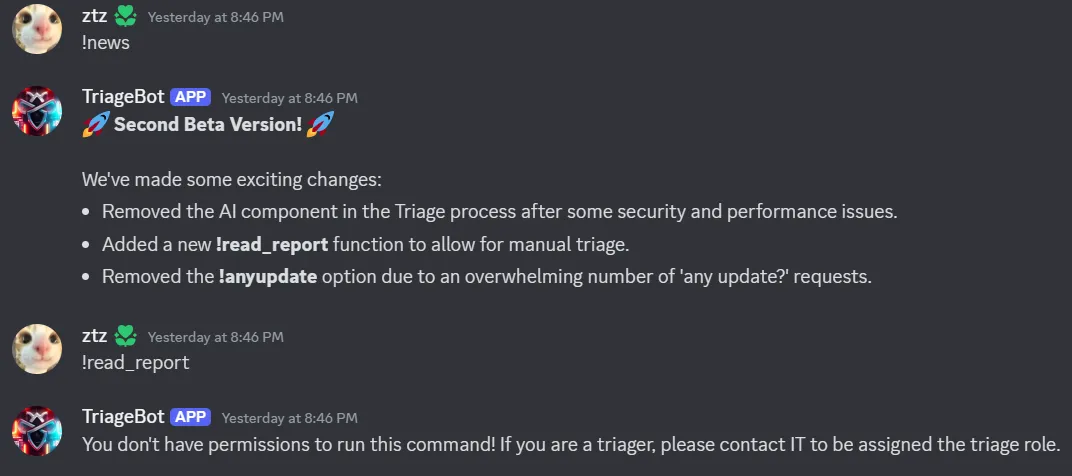
Task: Click ztz's avatar beside the !news message
Action: [37, 29]
